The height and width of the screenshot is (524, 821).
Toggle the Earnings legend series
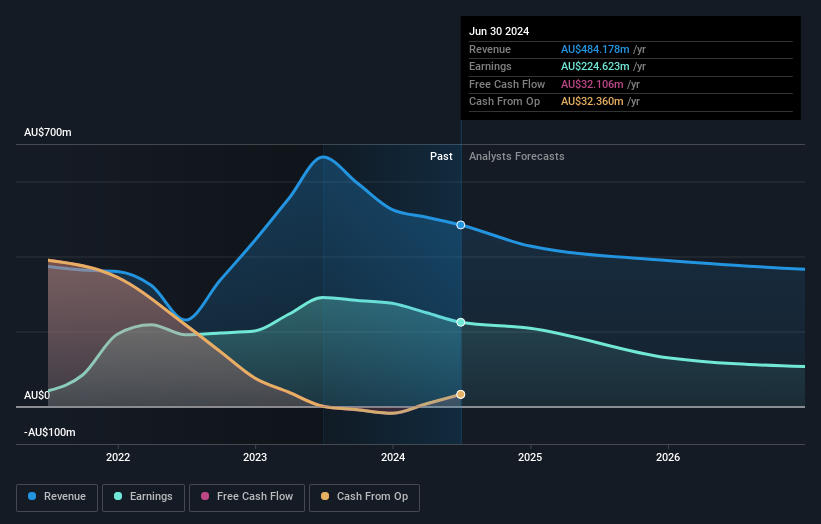click(x=143, y=497)
